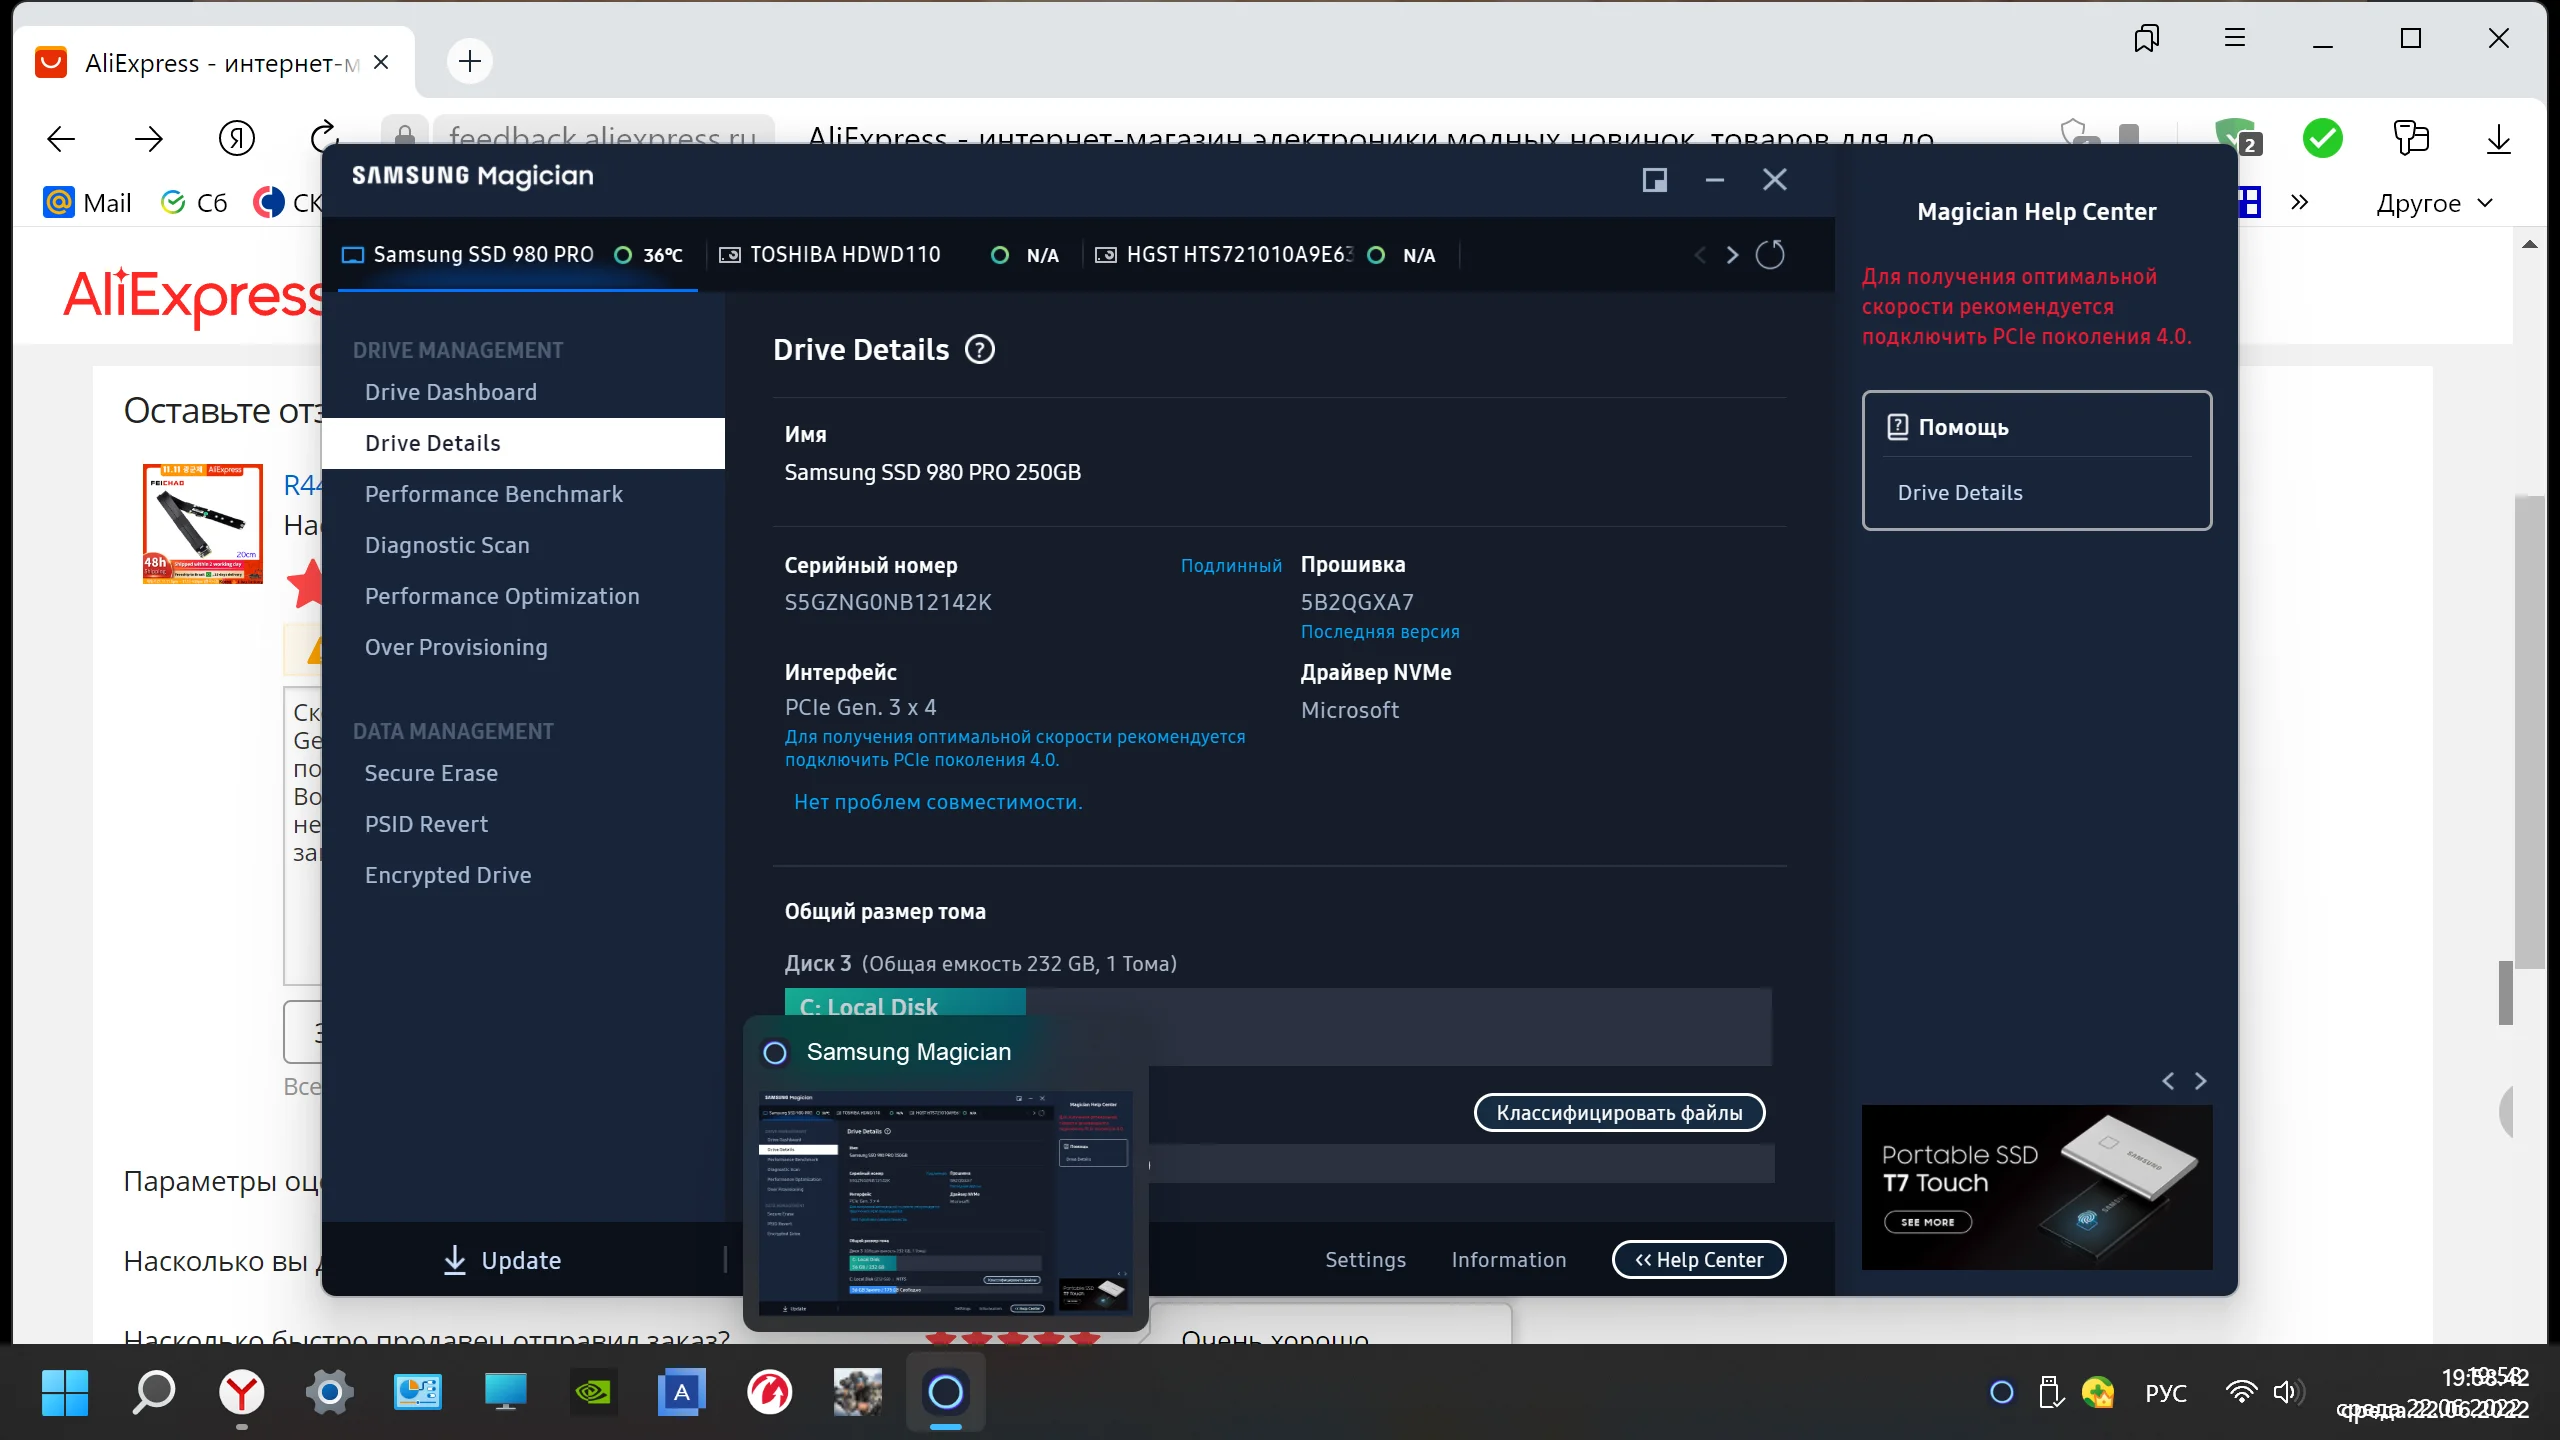Screen dimensions: 2560x1440
Task: Click the refresh drive list icon
Action: 1769,255
